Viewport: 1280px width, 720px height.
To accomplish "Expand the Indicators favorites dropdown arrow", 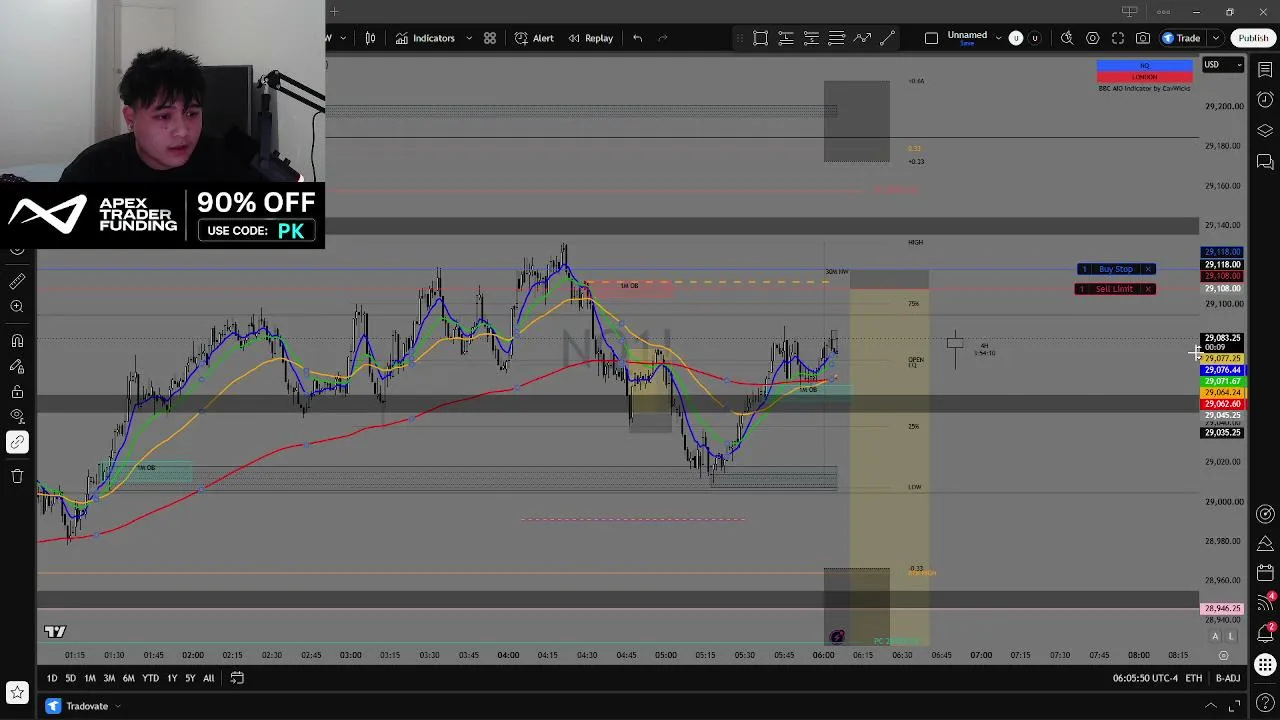I will point(469,38).
